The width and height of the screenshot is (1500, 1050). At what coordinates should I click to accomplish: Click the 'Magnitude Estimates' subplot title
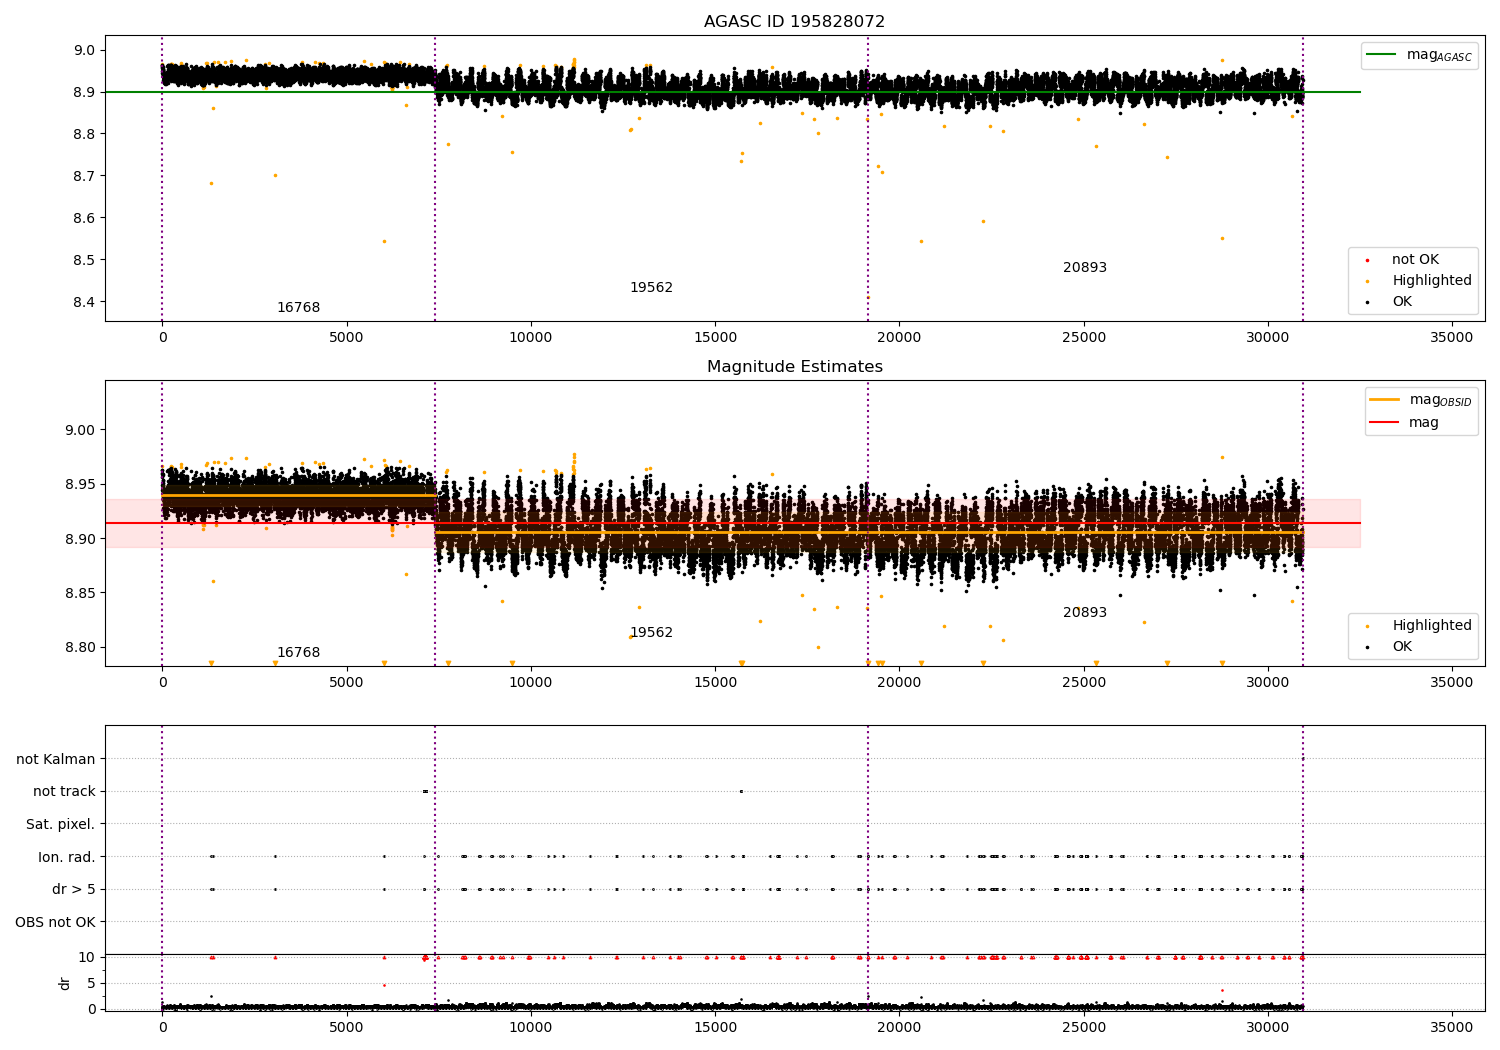point(794,367)
